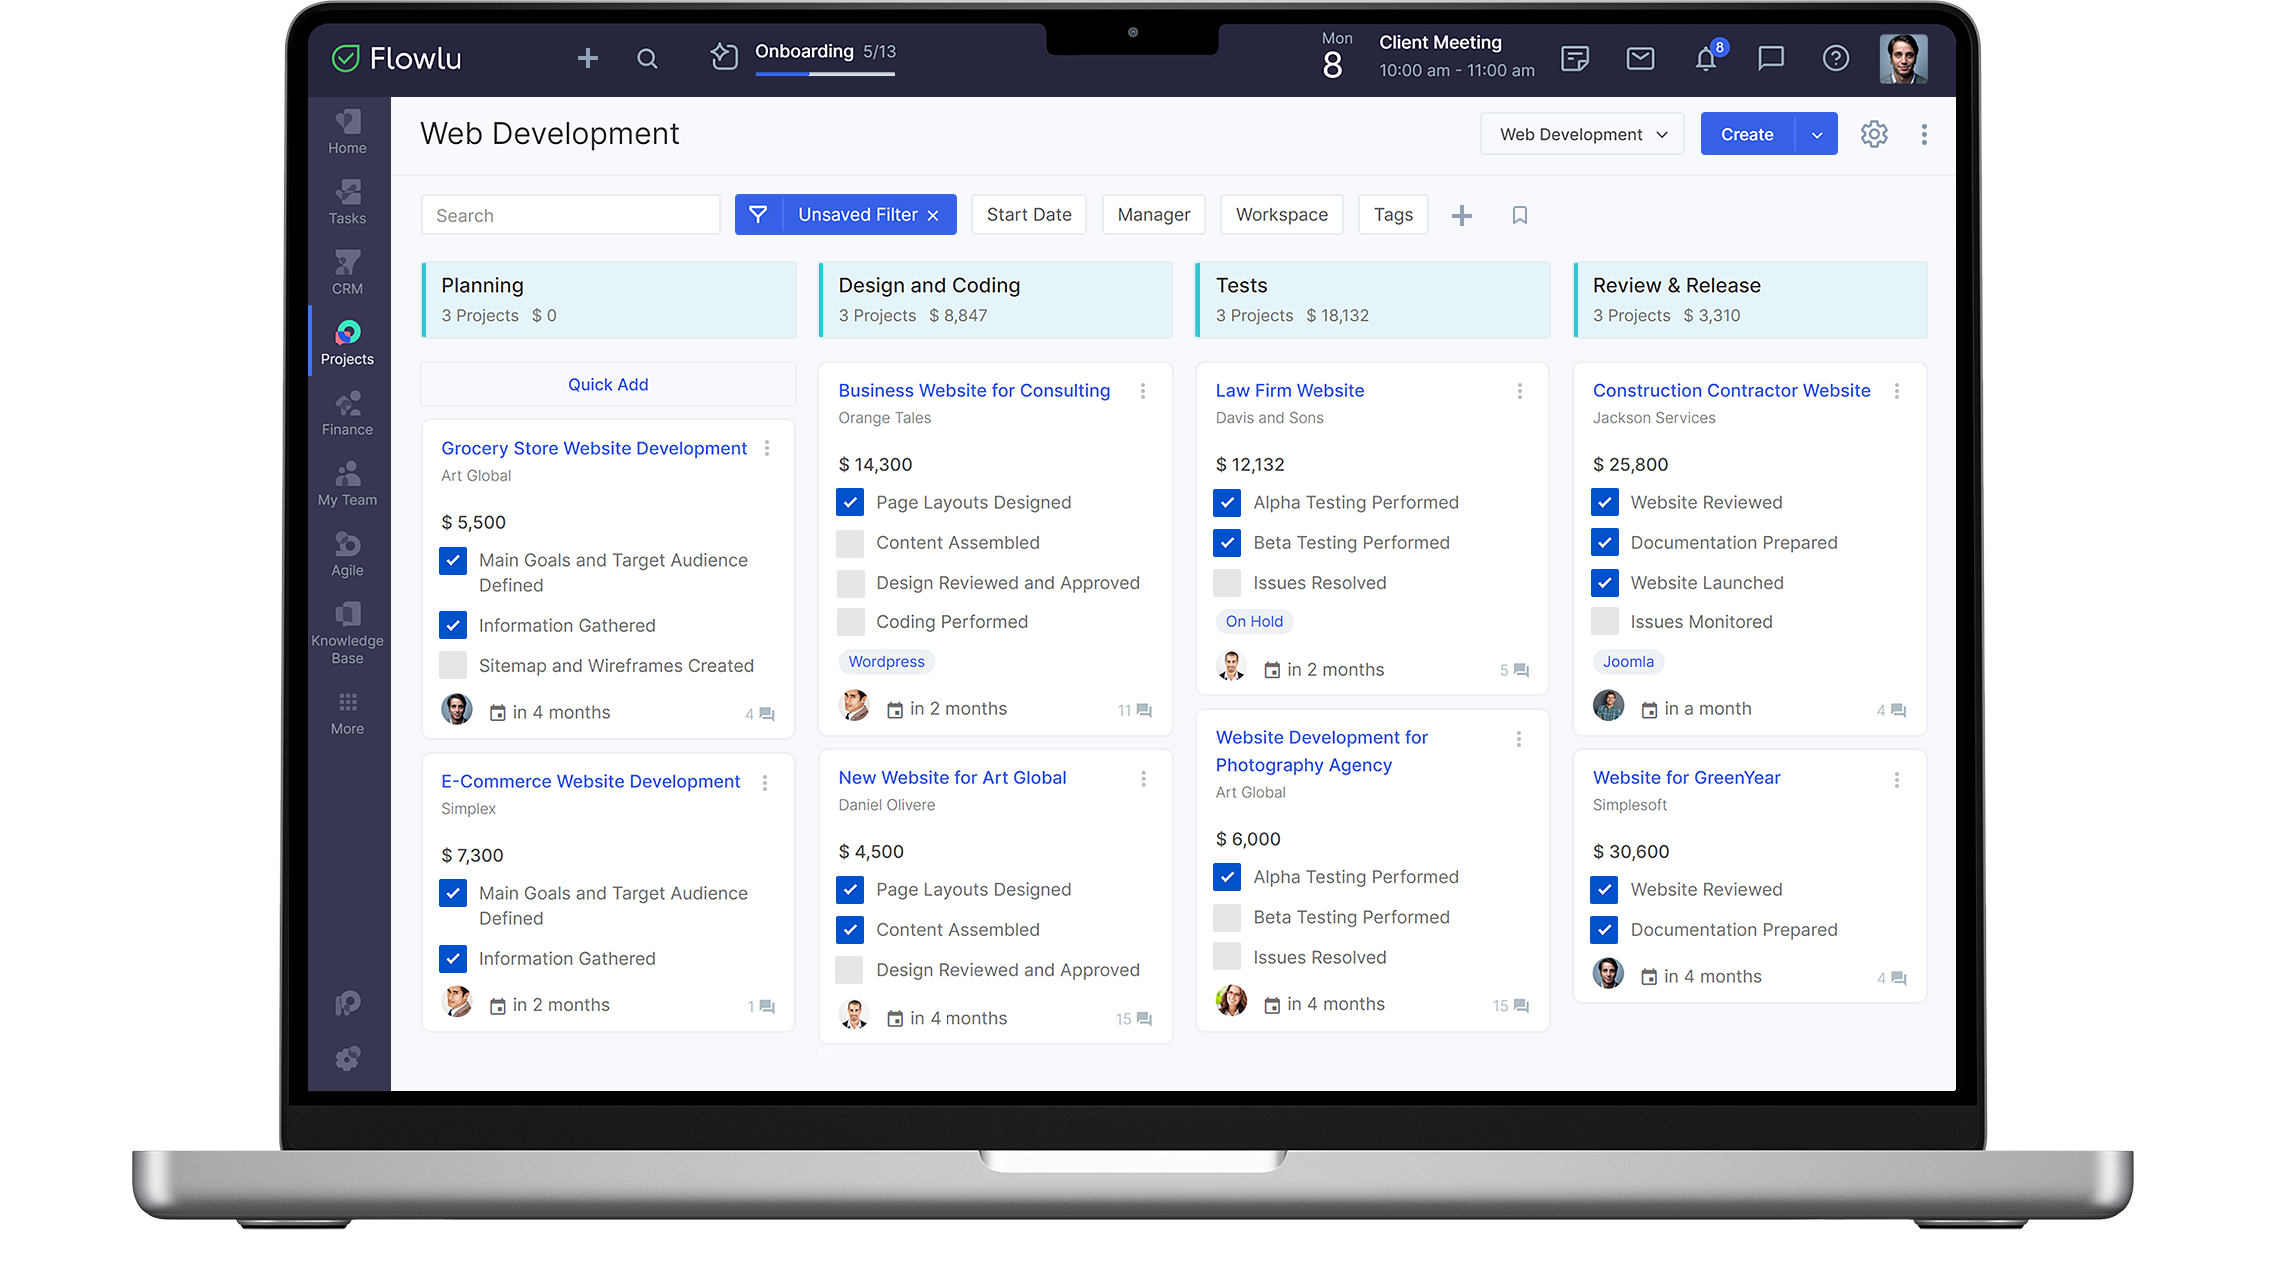The width and height of the screenshot is (2296, 1272).
Task: Open the Grocery Store Website Development project
Action: tap(594, 448)
